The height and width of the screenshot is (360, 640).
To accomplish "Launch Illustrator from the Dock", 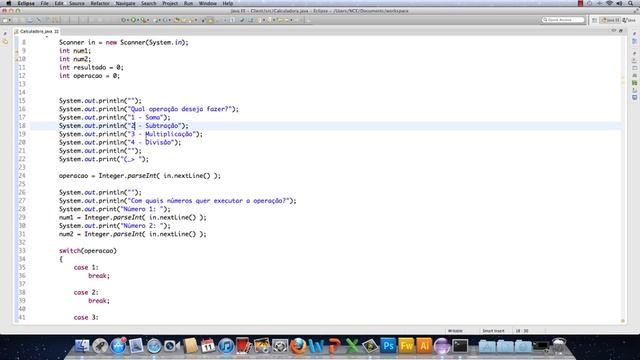I will tap(424, 346).
